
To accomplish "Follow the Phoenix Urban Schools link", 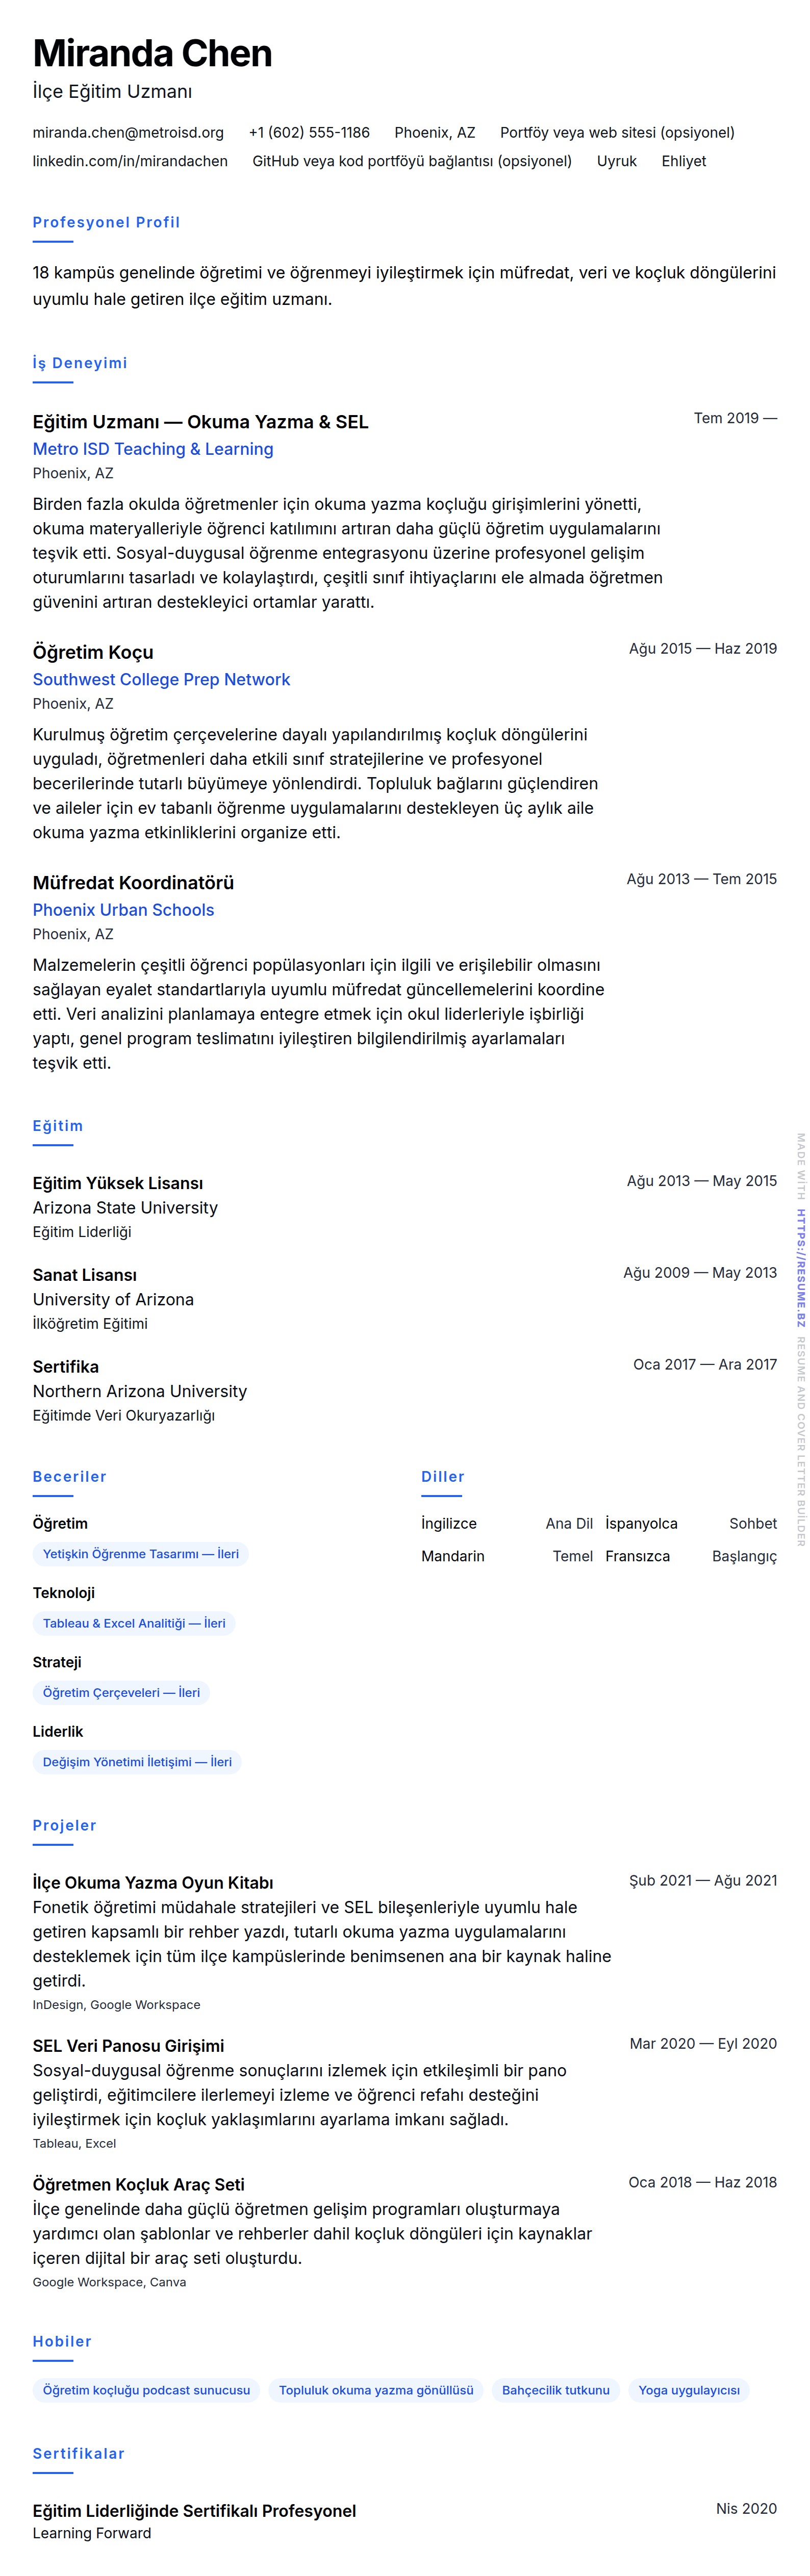I will pos(123,910).
